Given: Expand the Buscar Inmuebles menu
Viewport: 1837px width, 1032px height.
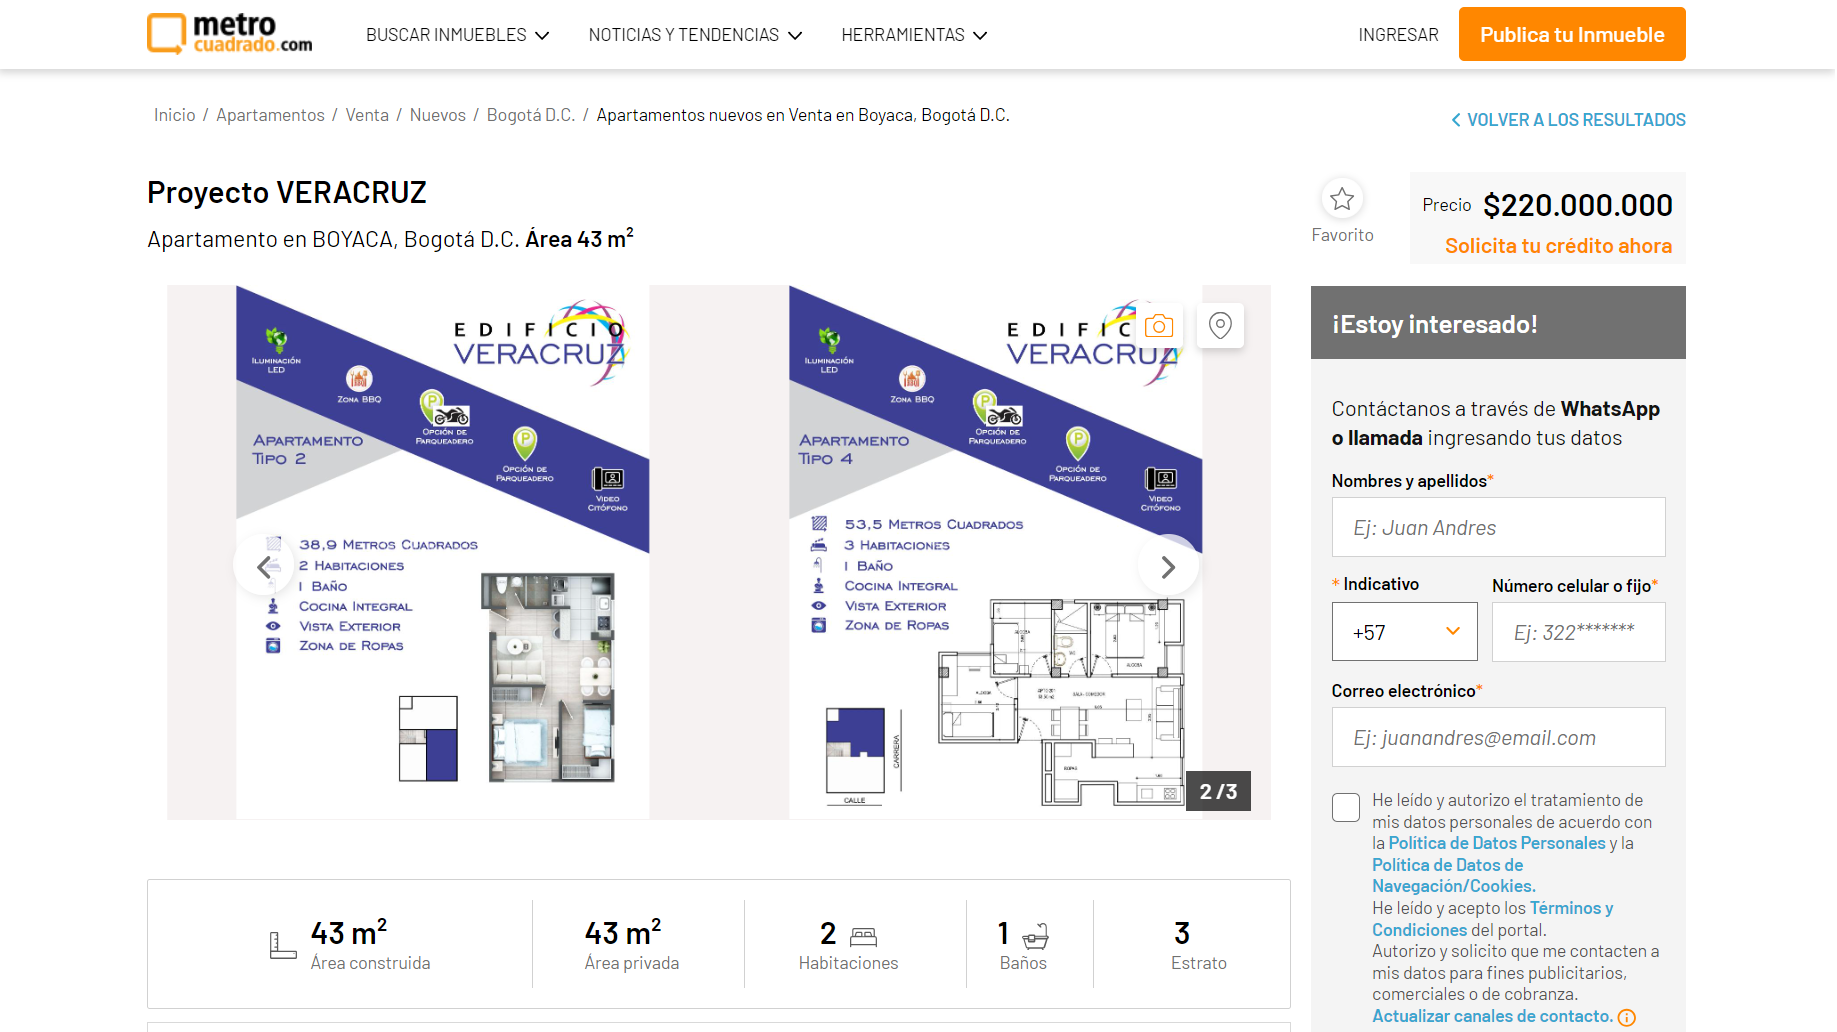Looking at the screenshot, I should (x=457, y=35).
